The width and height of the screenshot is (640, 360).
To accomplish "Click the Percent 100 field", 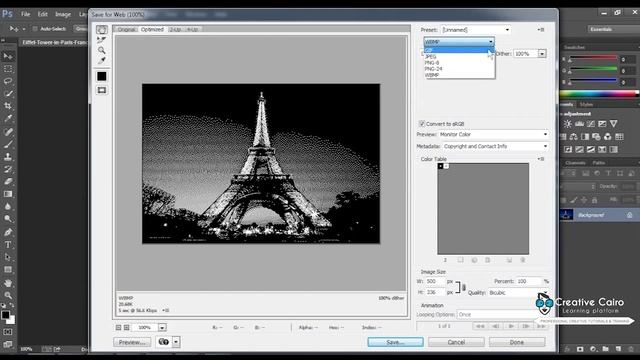I will 529,281.
